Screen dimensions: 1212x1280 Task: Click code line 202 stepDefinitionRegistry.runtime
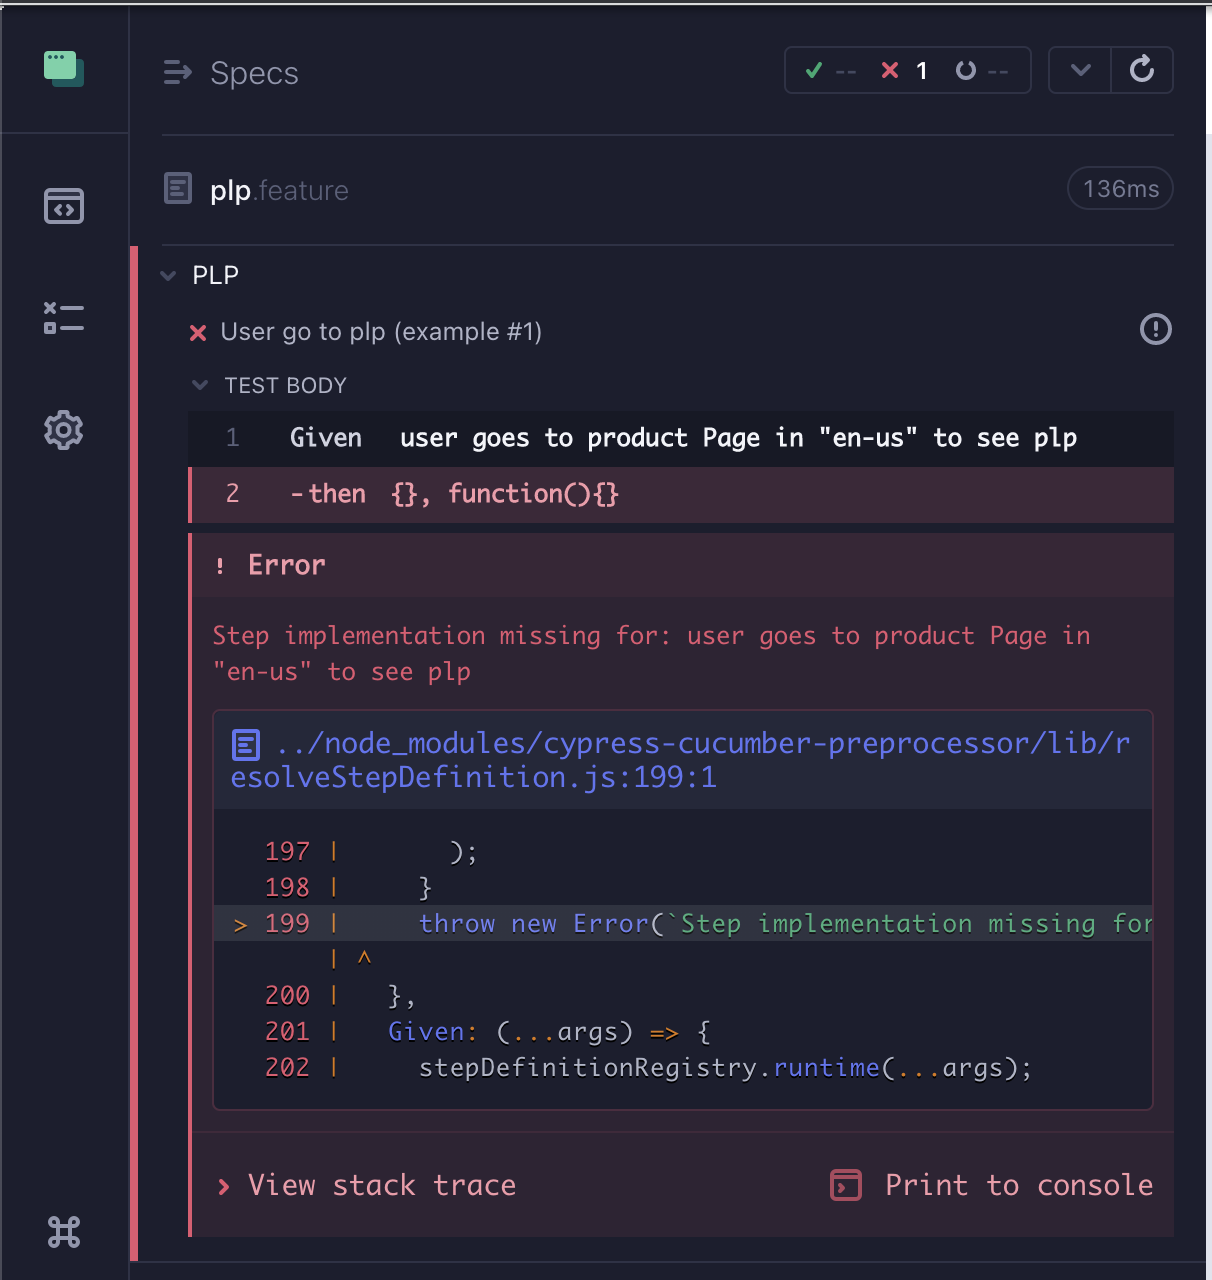click(683, 1067)
